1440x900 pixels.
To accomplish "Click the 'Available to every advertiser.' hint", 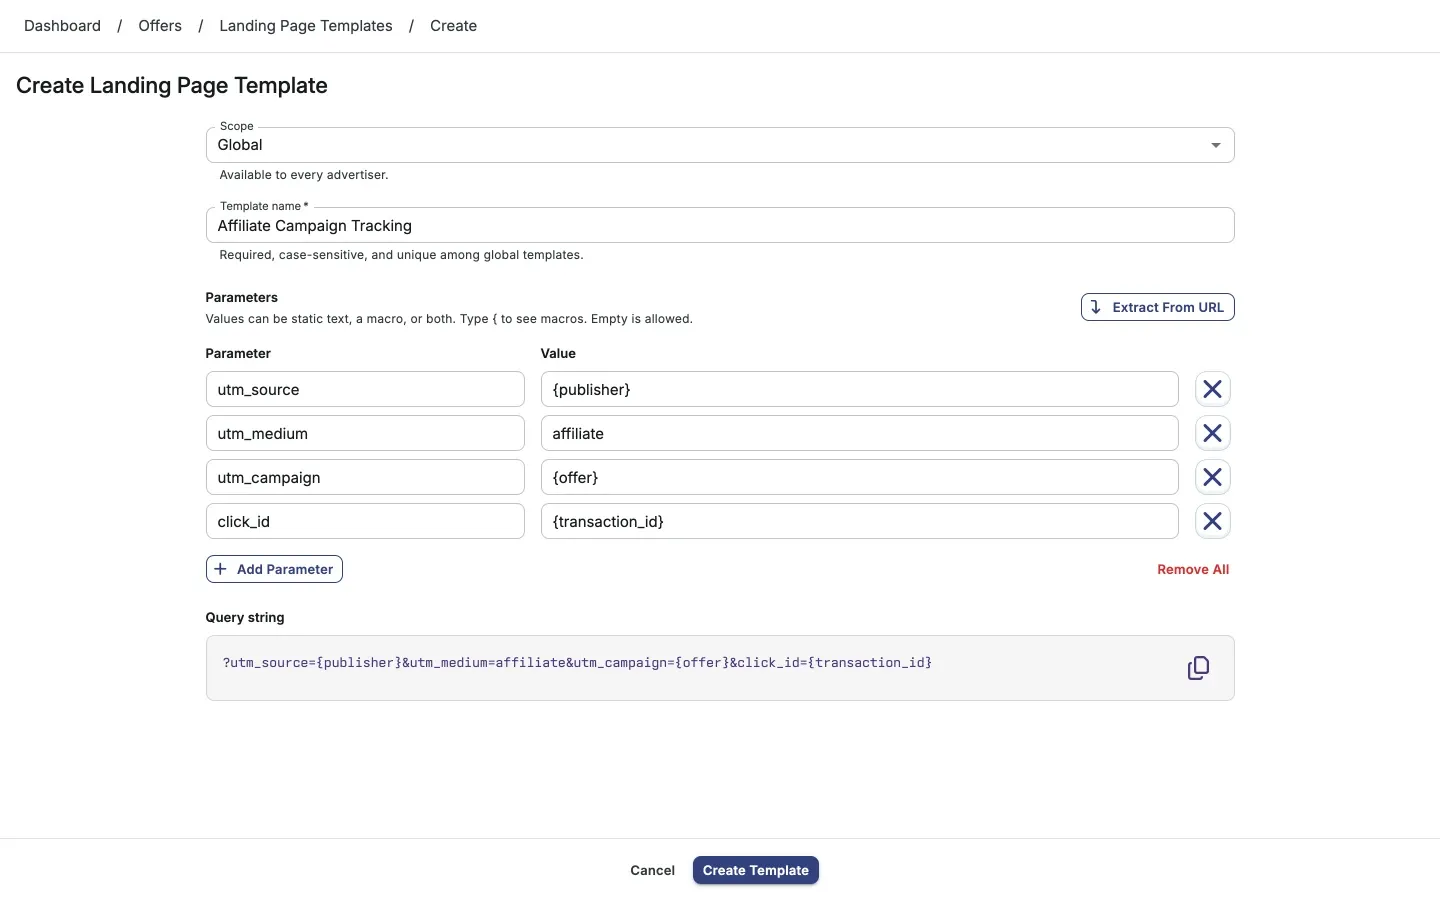I will (304, 175).
